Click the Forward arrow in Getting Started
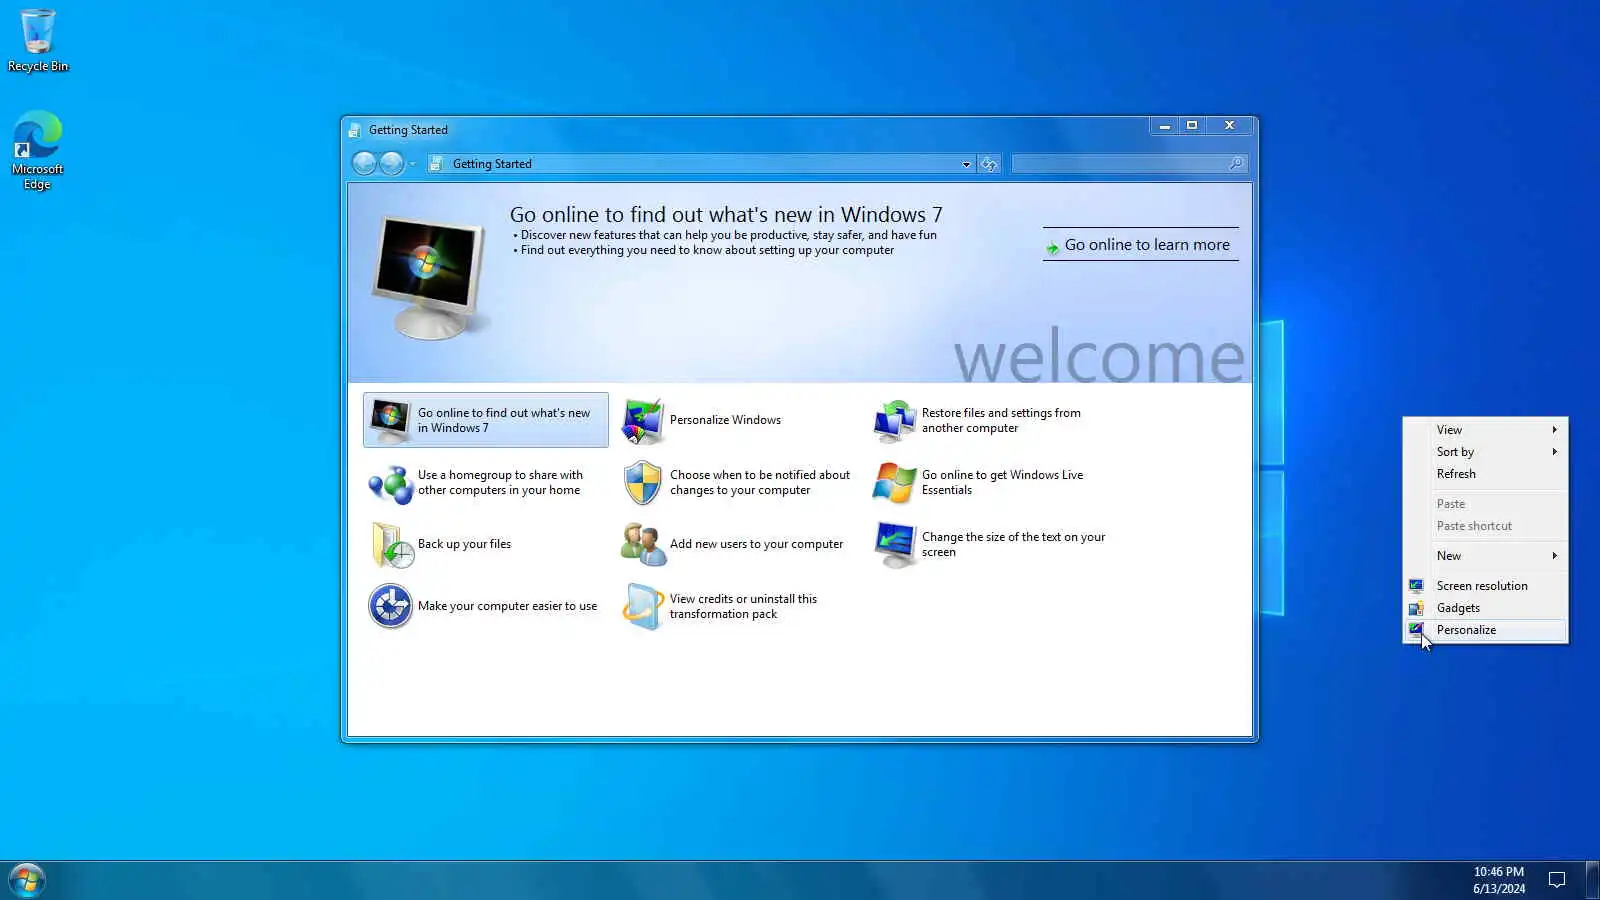1600x900 pixels. [392, 164]
